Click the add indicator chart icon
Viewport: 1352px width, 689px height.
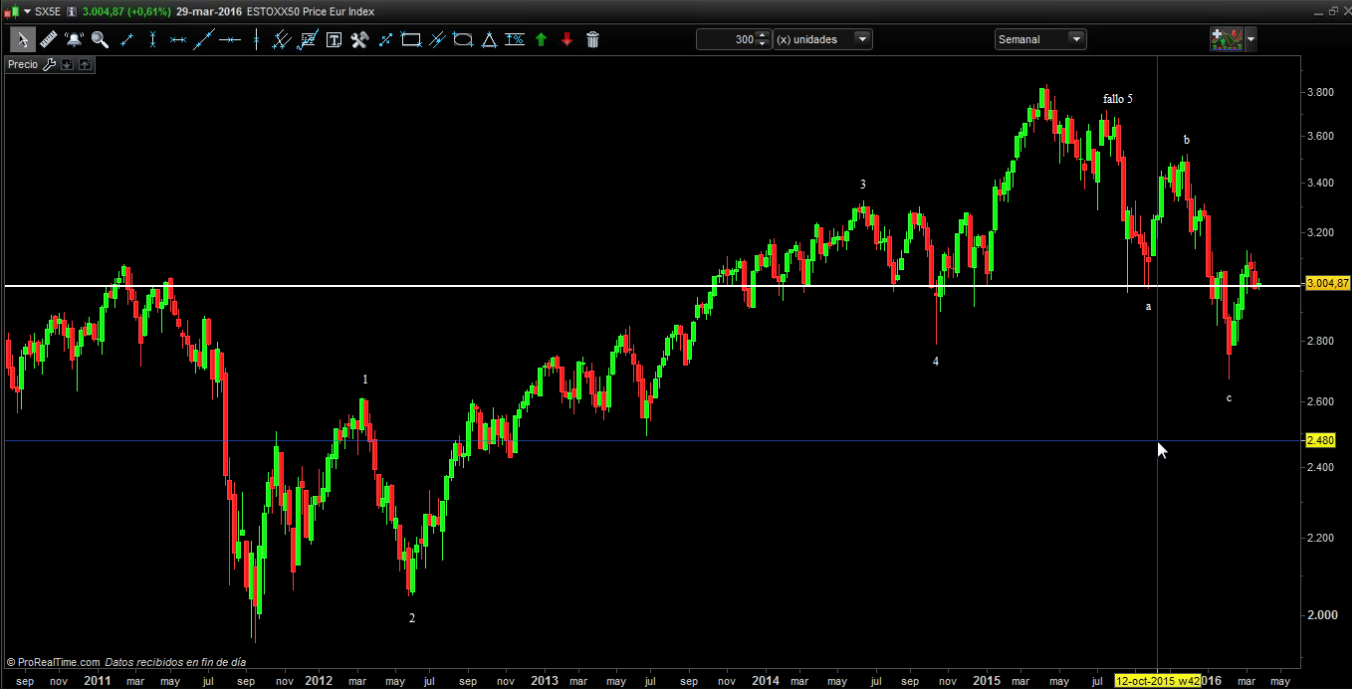tap(1226, 39)
